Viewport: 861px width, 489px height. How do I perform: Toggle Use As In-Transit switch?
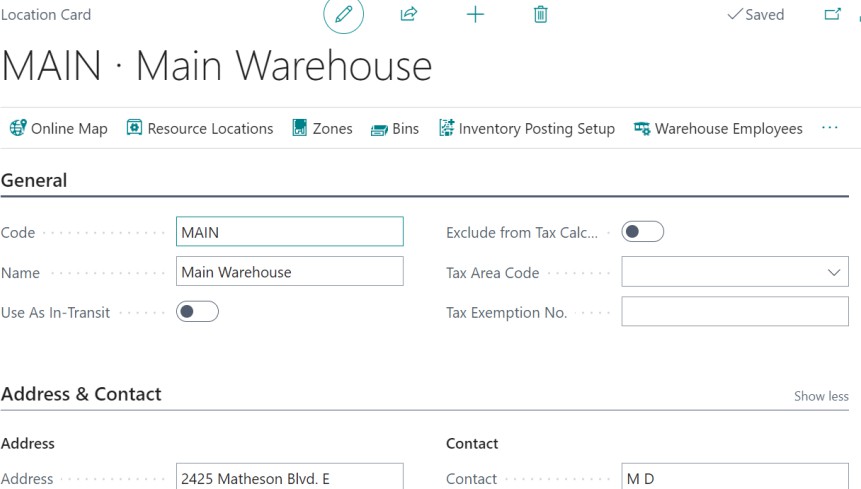pyautogui.click(x=197, y=312)
